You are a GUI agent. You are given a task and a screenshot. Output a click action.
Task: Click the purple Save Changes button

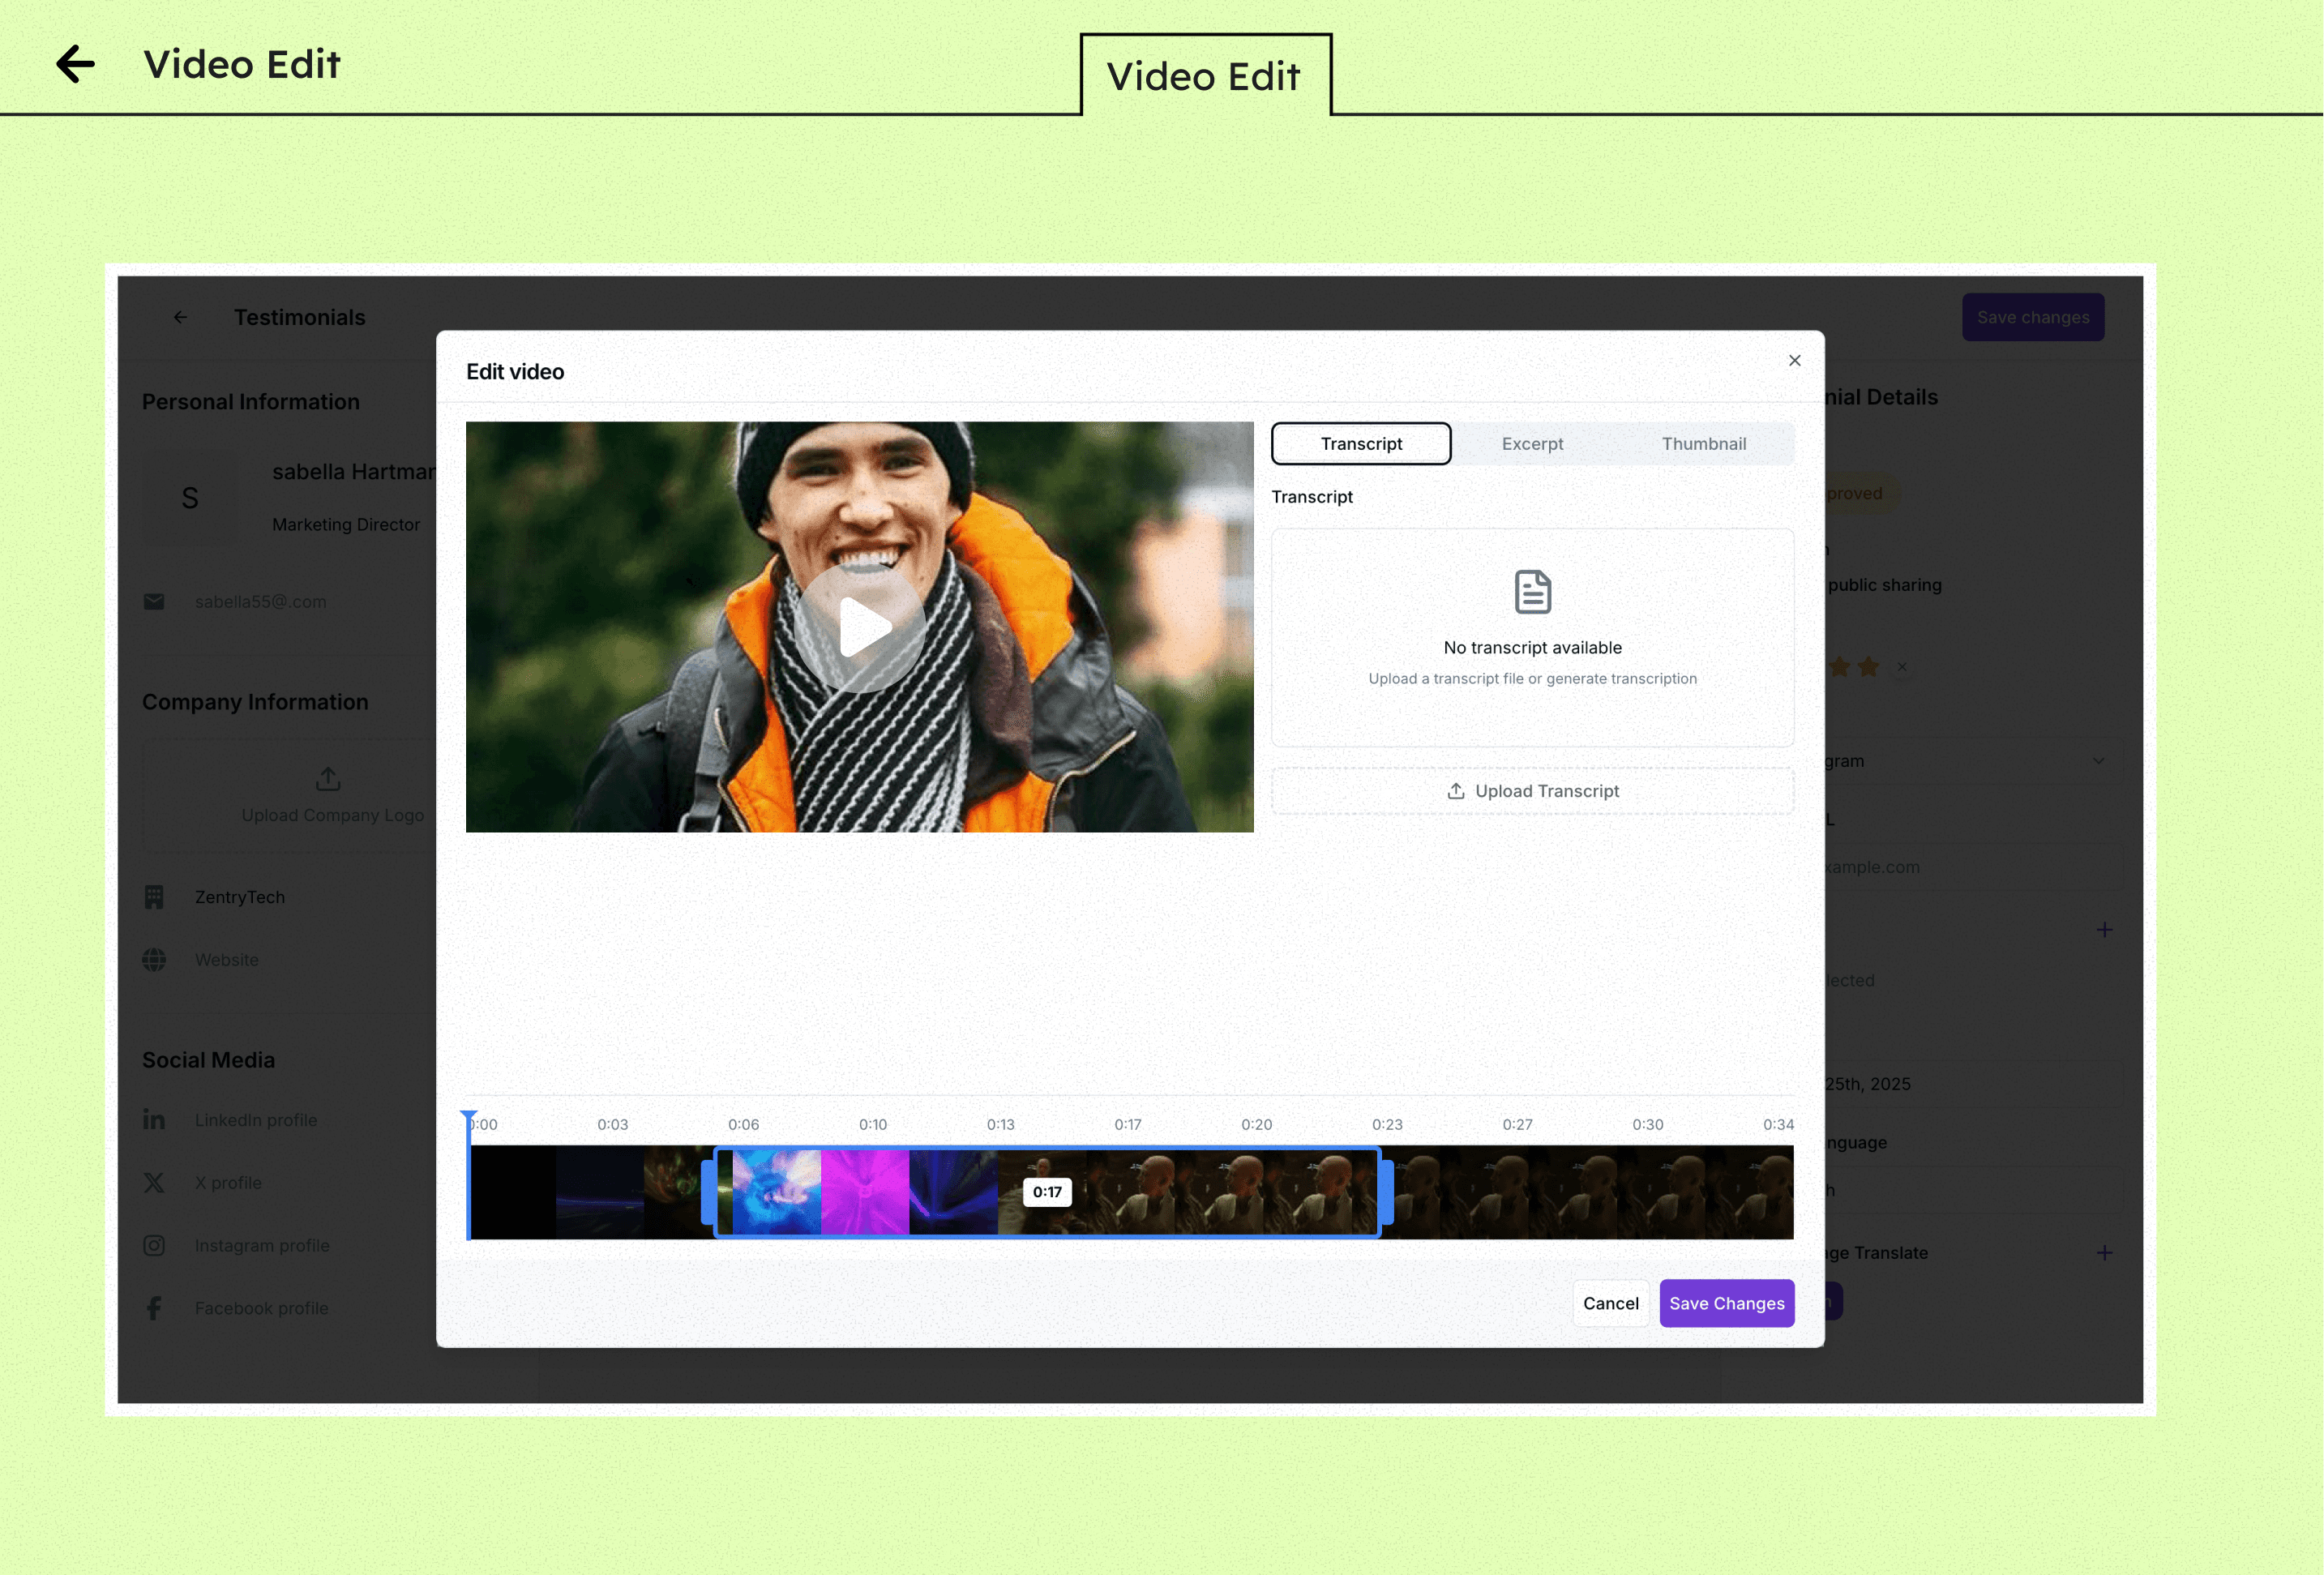(x=1726, y=1303)
